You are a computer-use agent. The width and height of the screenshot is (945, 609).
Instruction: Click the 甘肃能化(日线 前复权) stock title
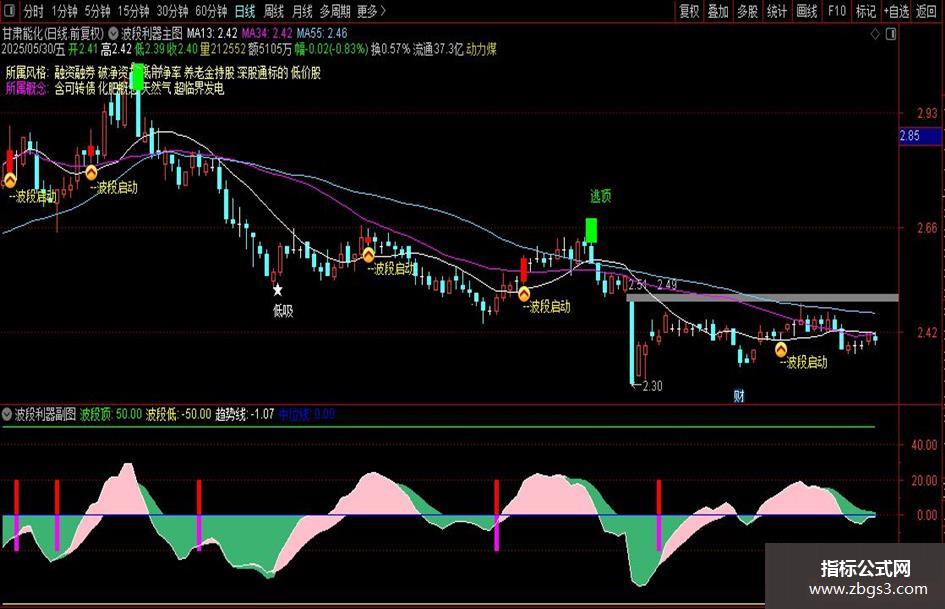click(x=53, y=34)
